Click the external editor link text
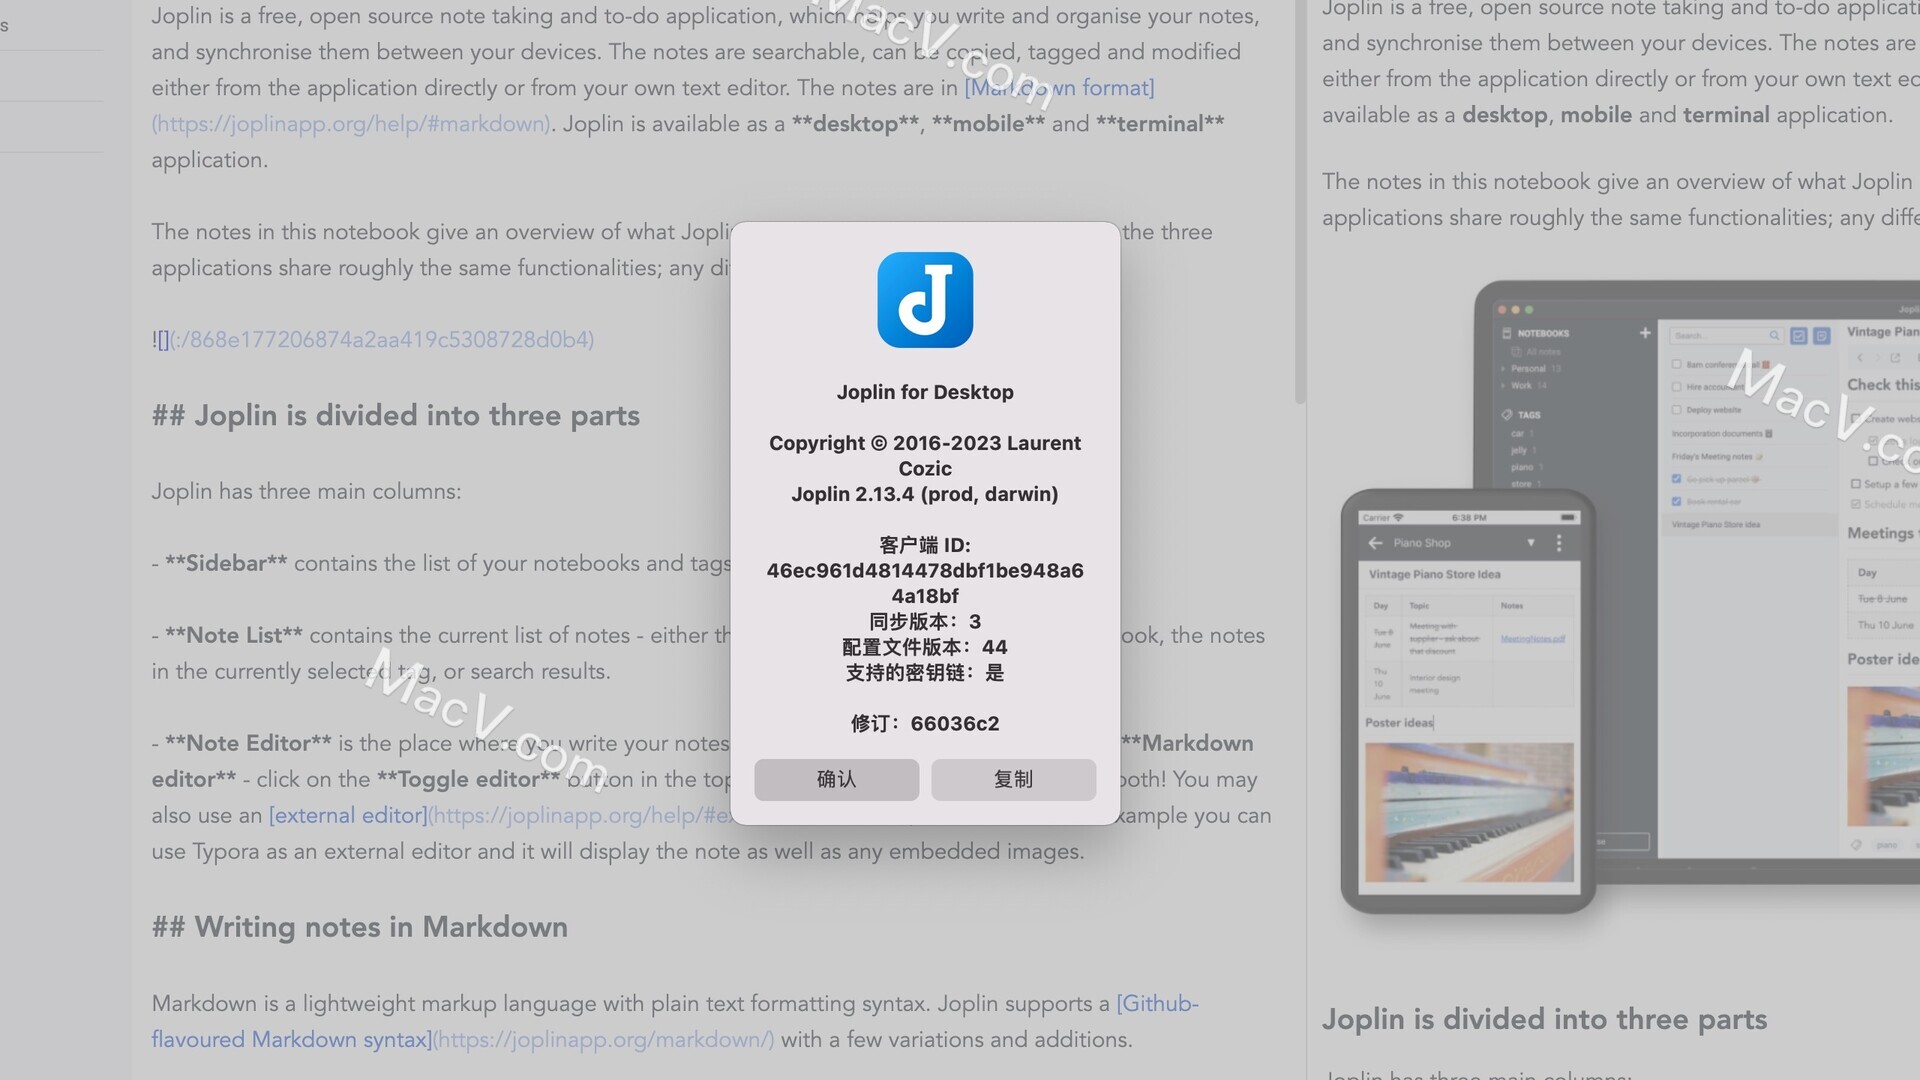 tap(348, 815)
